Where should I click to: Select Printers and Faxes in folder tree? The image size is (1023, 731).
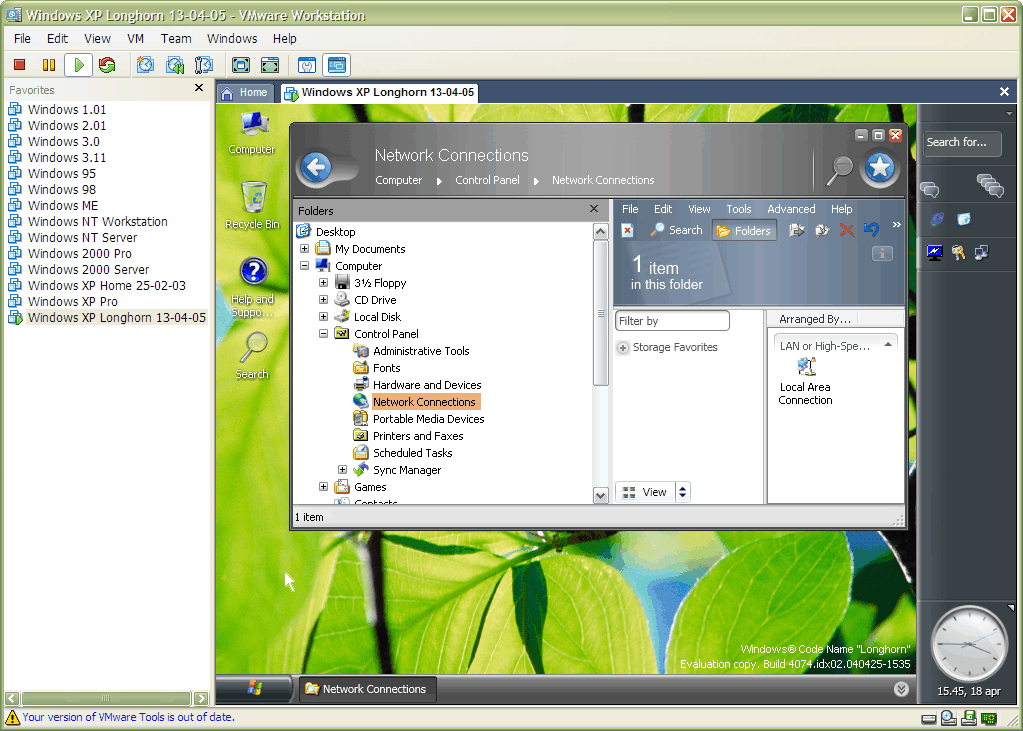[418, 436]
